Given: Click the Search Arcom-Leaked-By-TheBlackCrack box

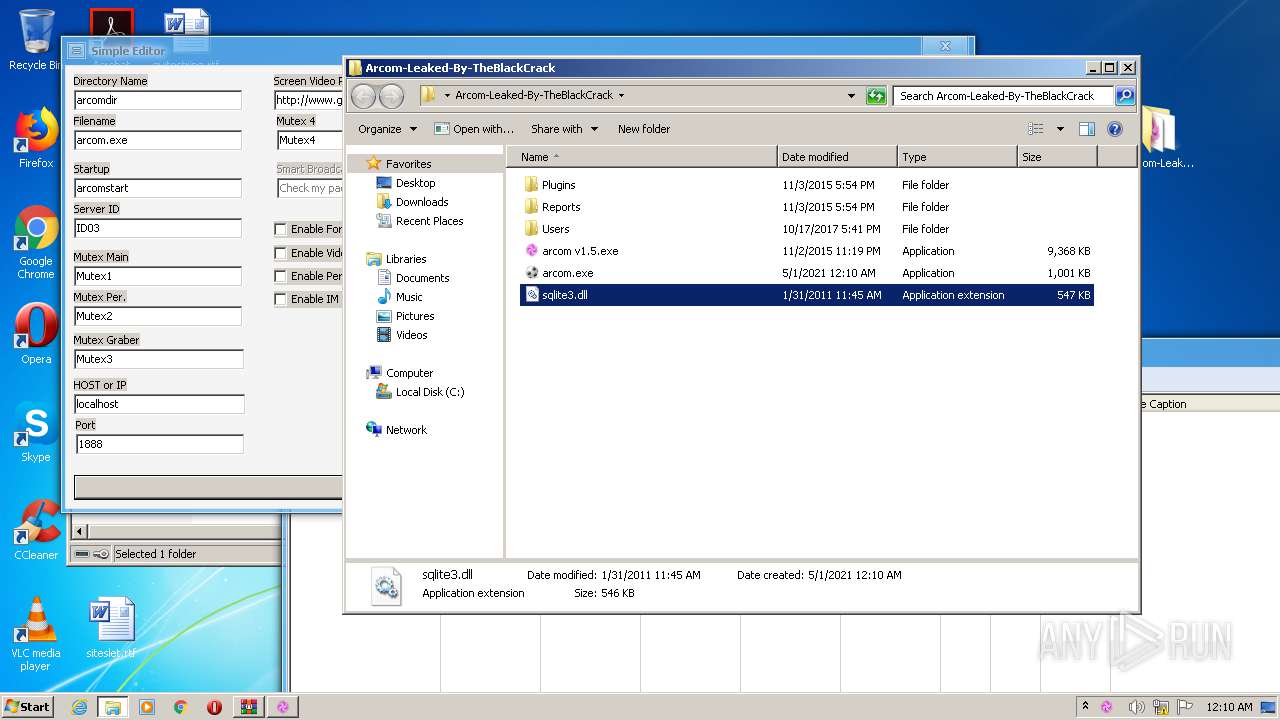Looking at the screenshot, I should click(1004, 96).
